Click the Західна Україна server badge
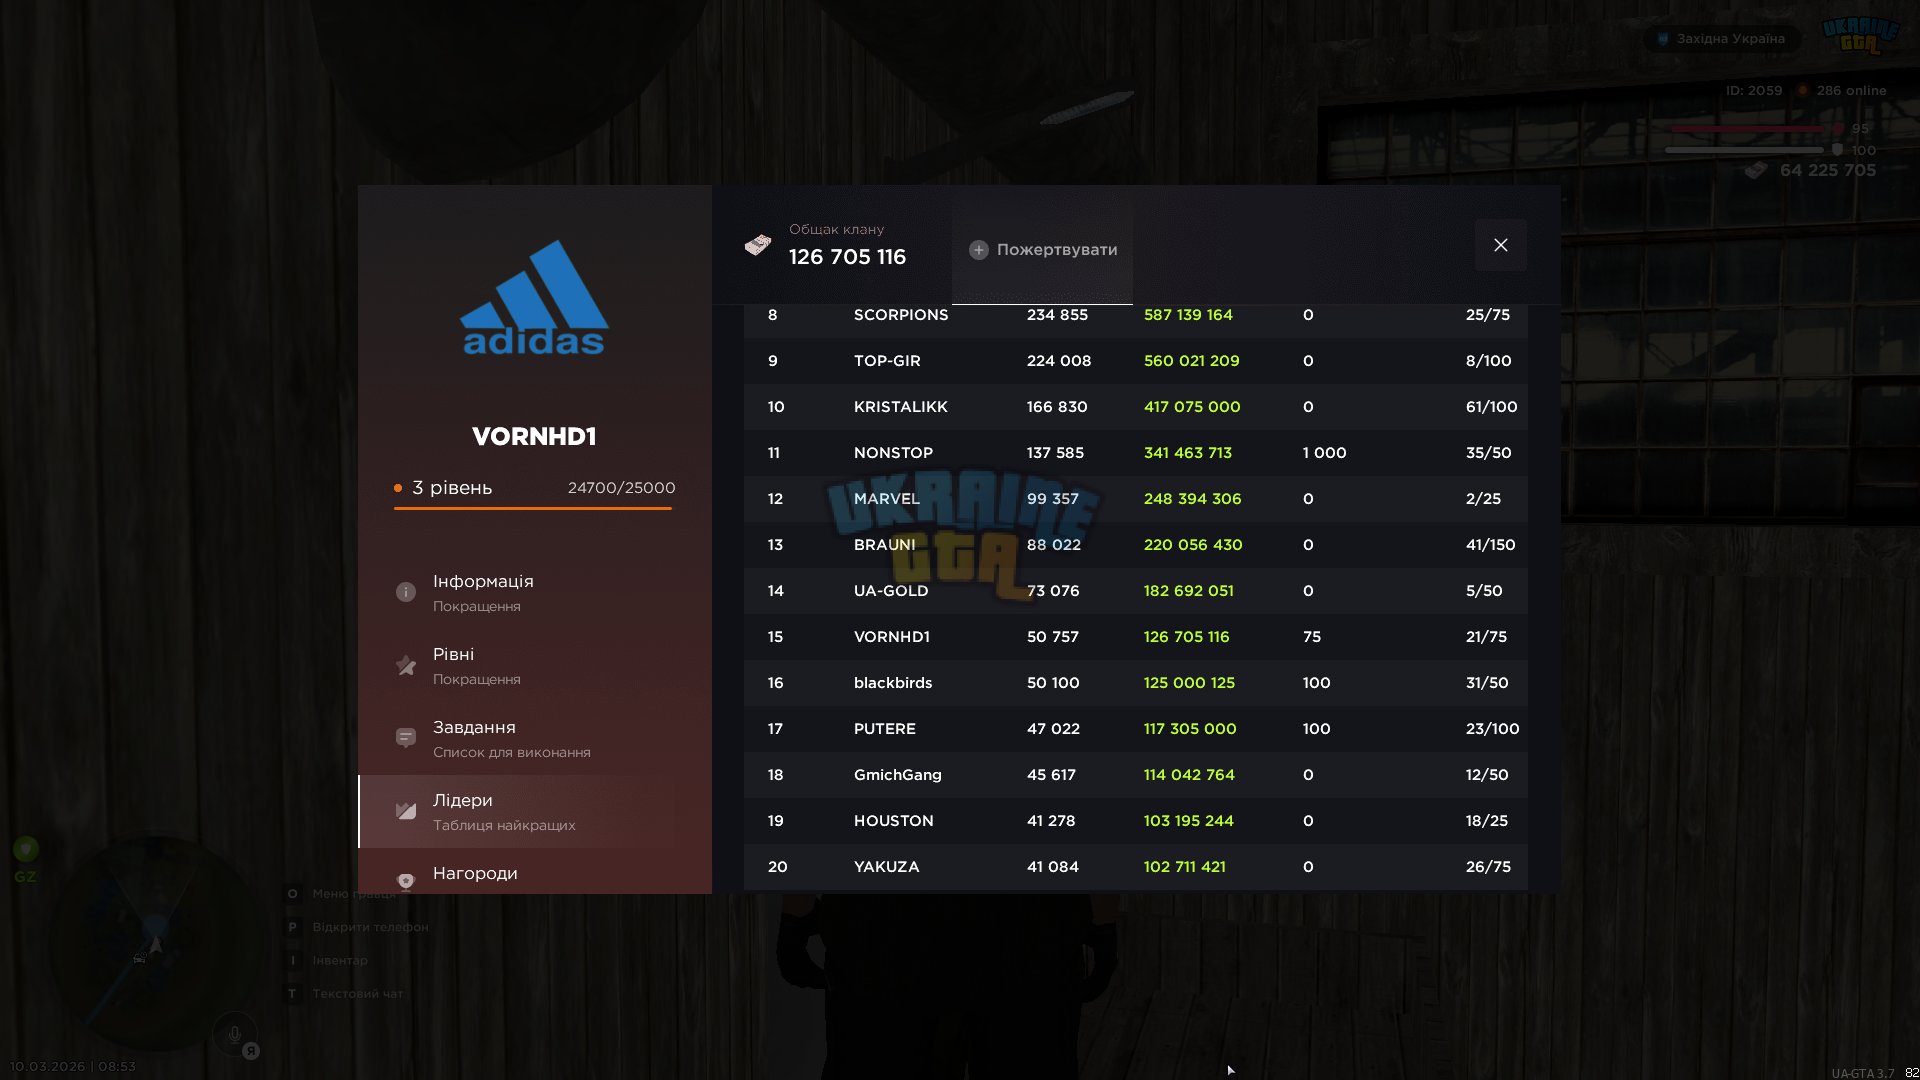 pyautogui.click(x=1722, y=39)
